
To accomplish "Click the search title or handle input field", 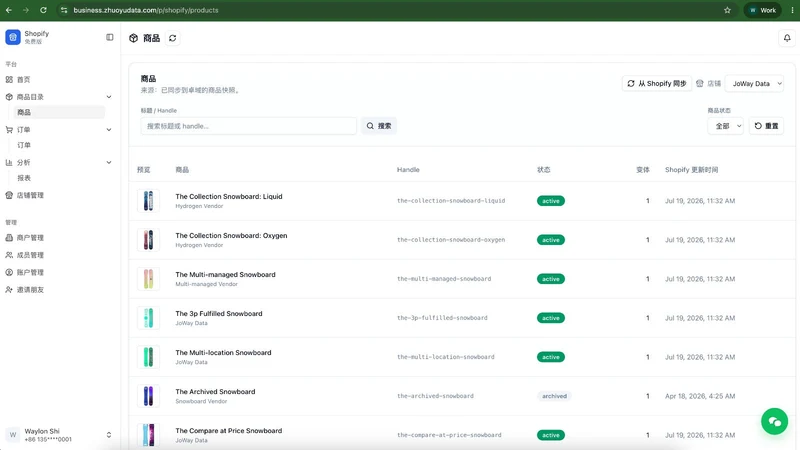I will point(248,126).
